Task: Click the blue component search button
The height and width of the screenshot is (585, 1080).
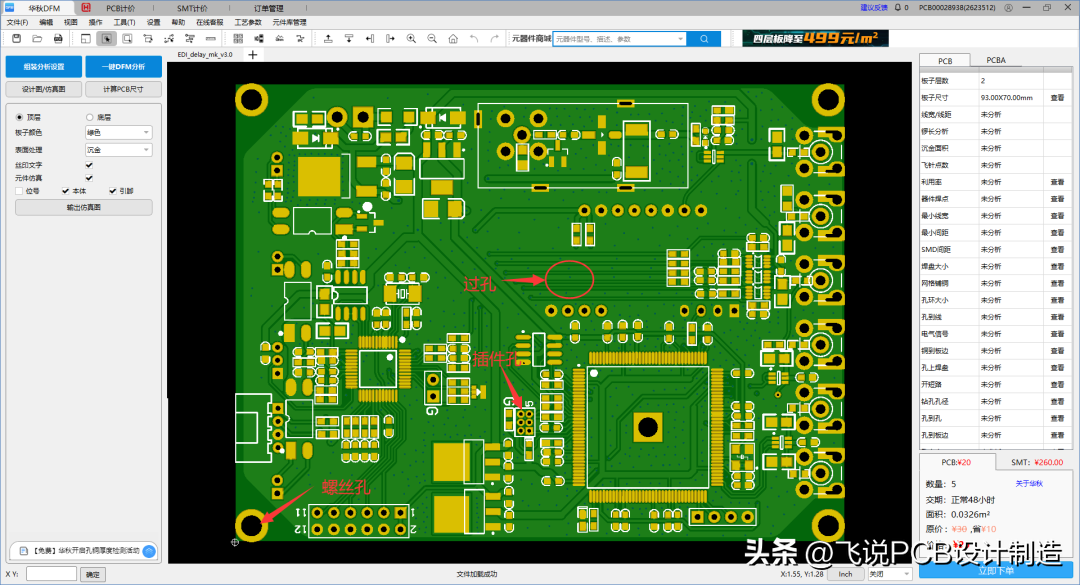Action: point(703,39)
